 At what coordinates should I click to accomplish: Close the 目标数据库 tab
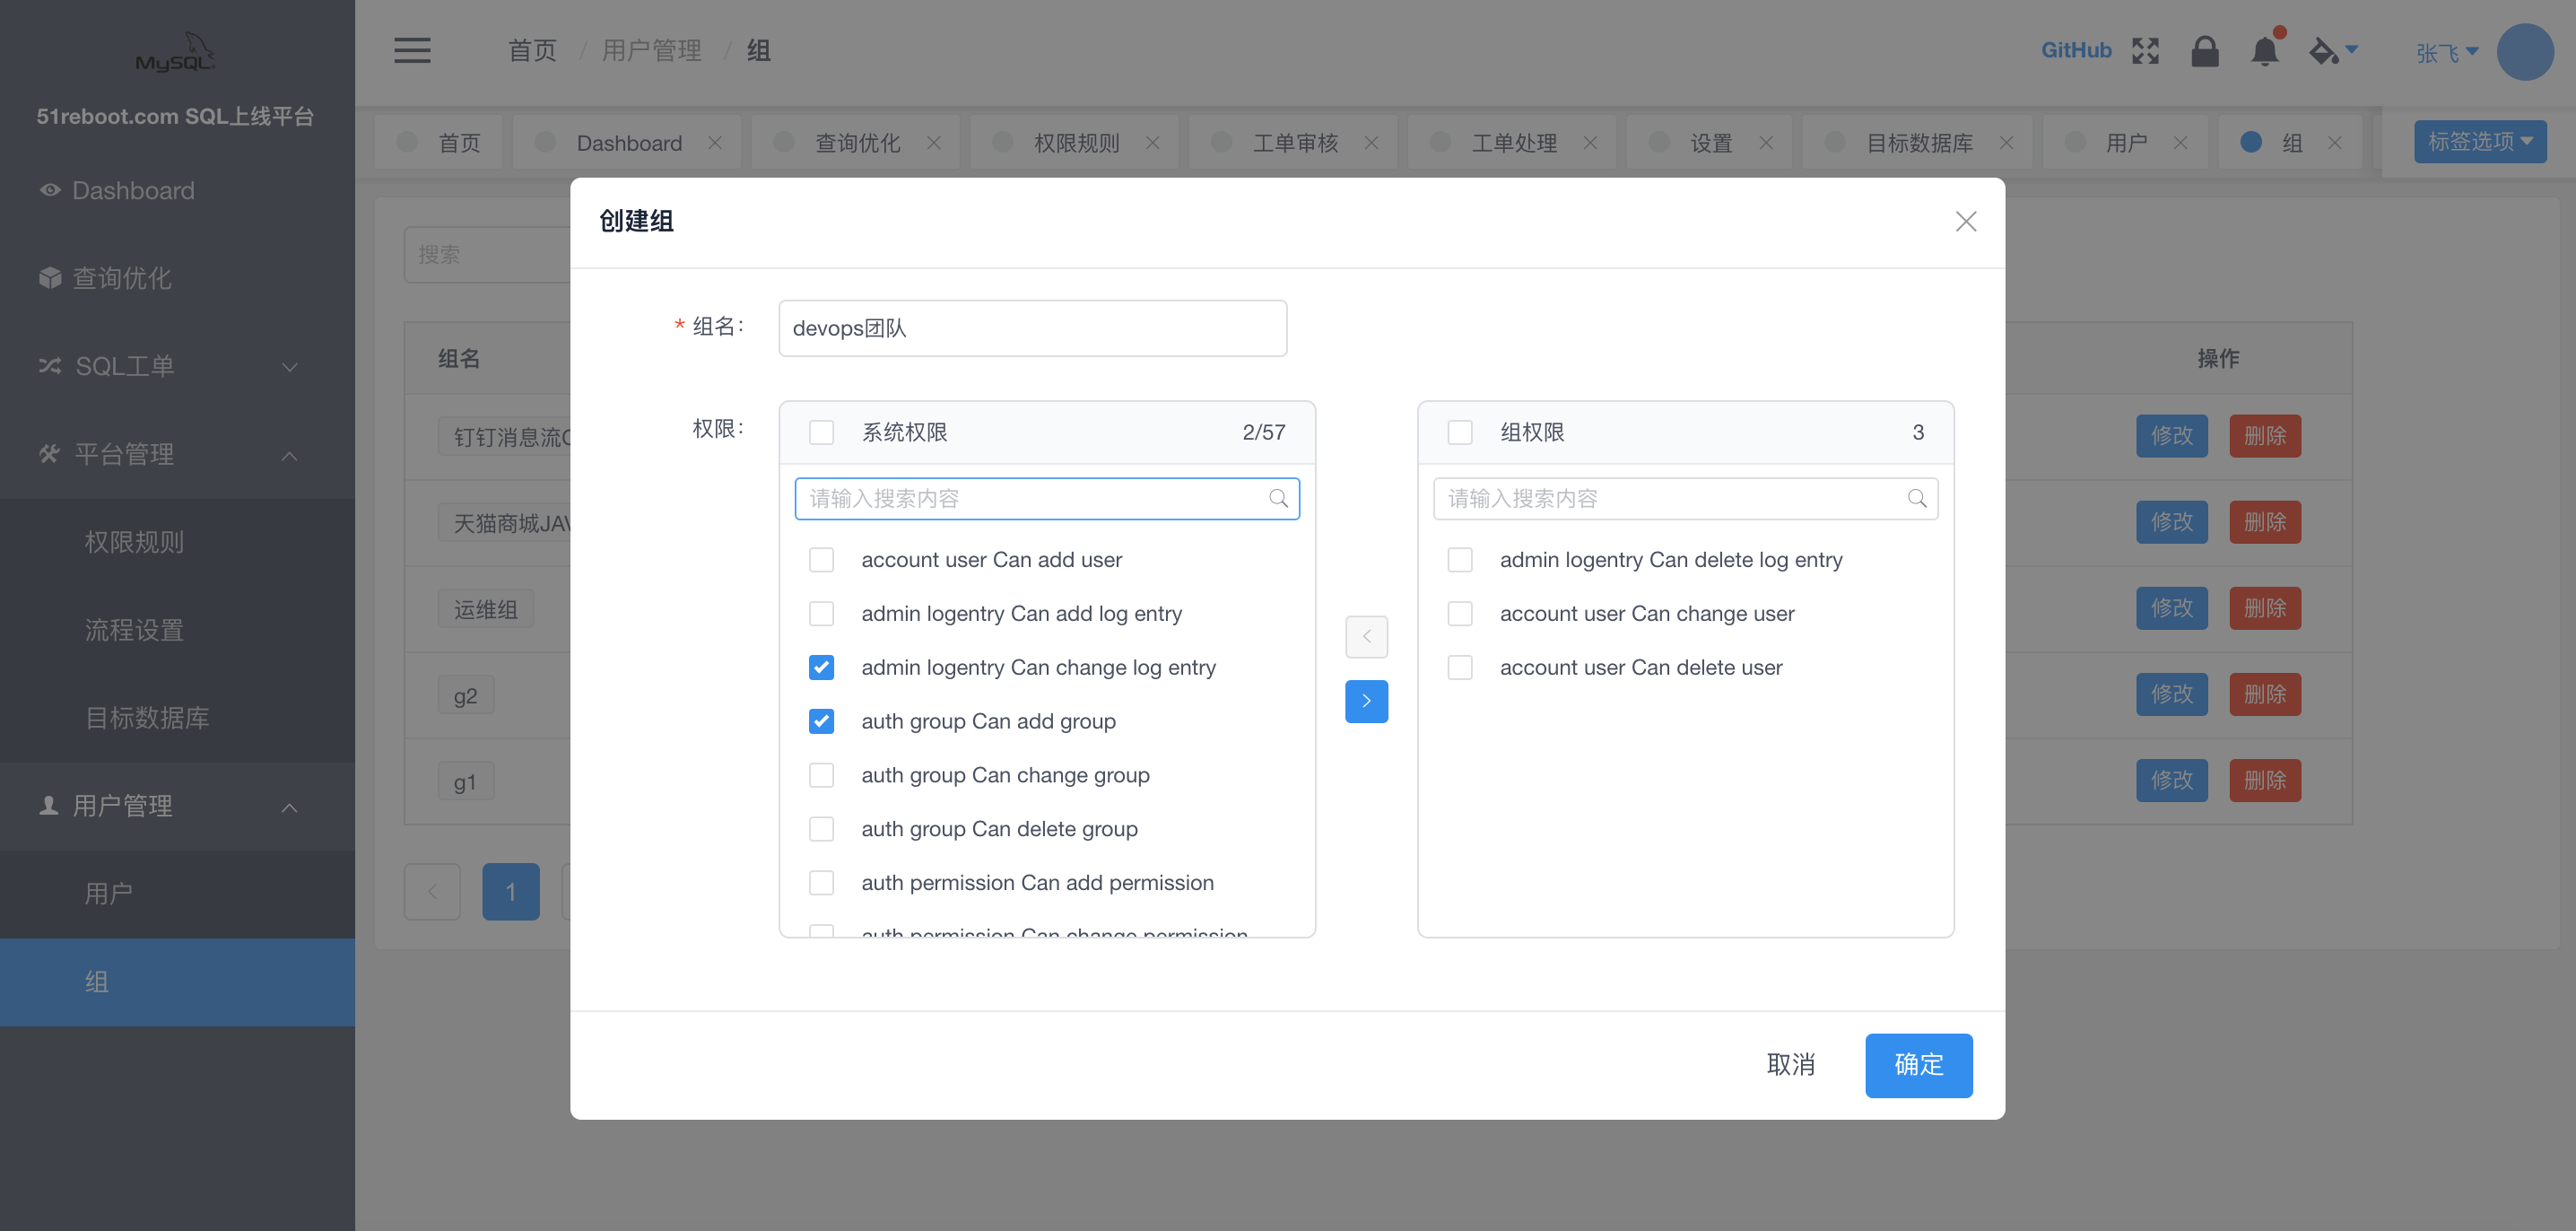pos(2006,143)
